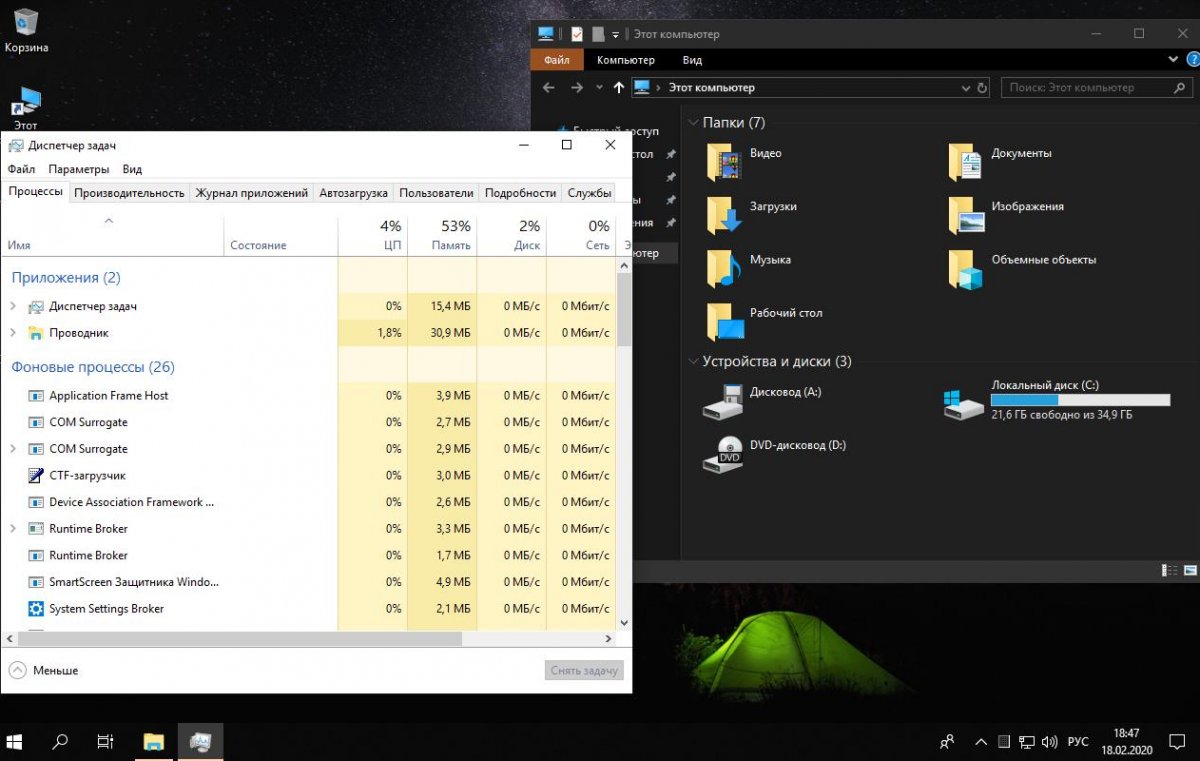Refresh the Этот компьютер address bar

[x=982, y=88]
